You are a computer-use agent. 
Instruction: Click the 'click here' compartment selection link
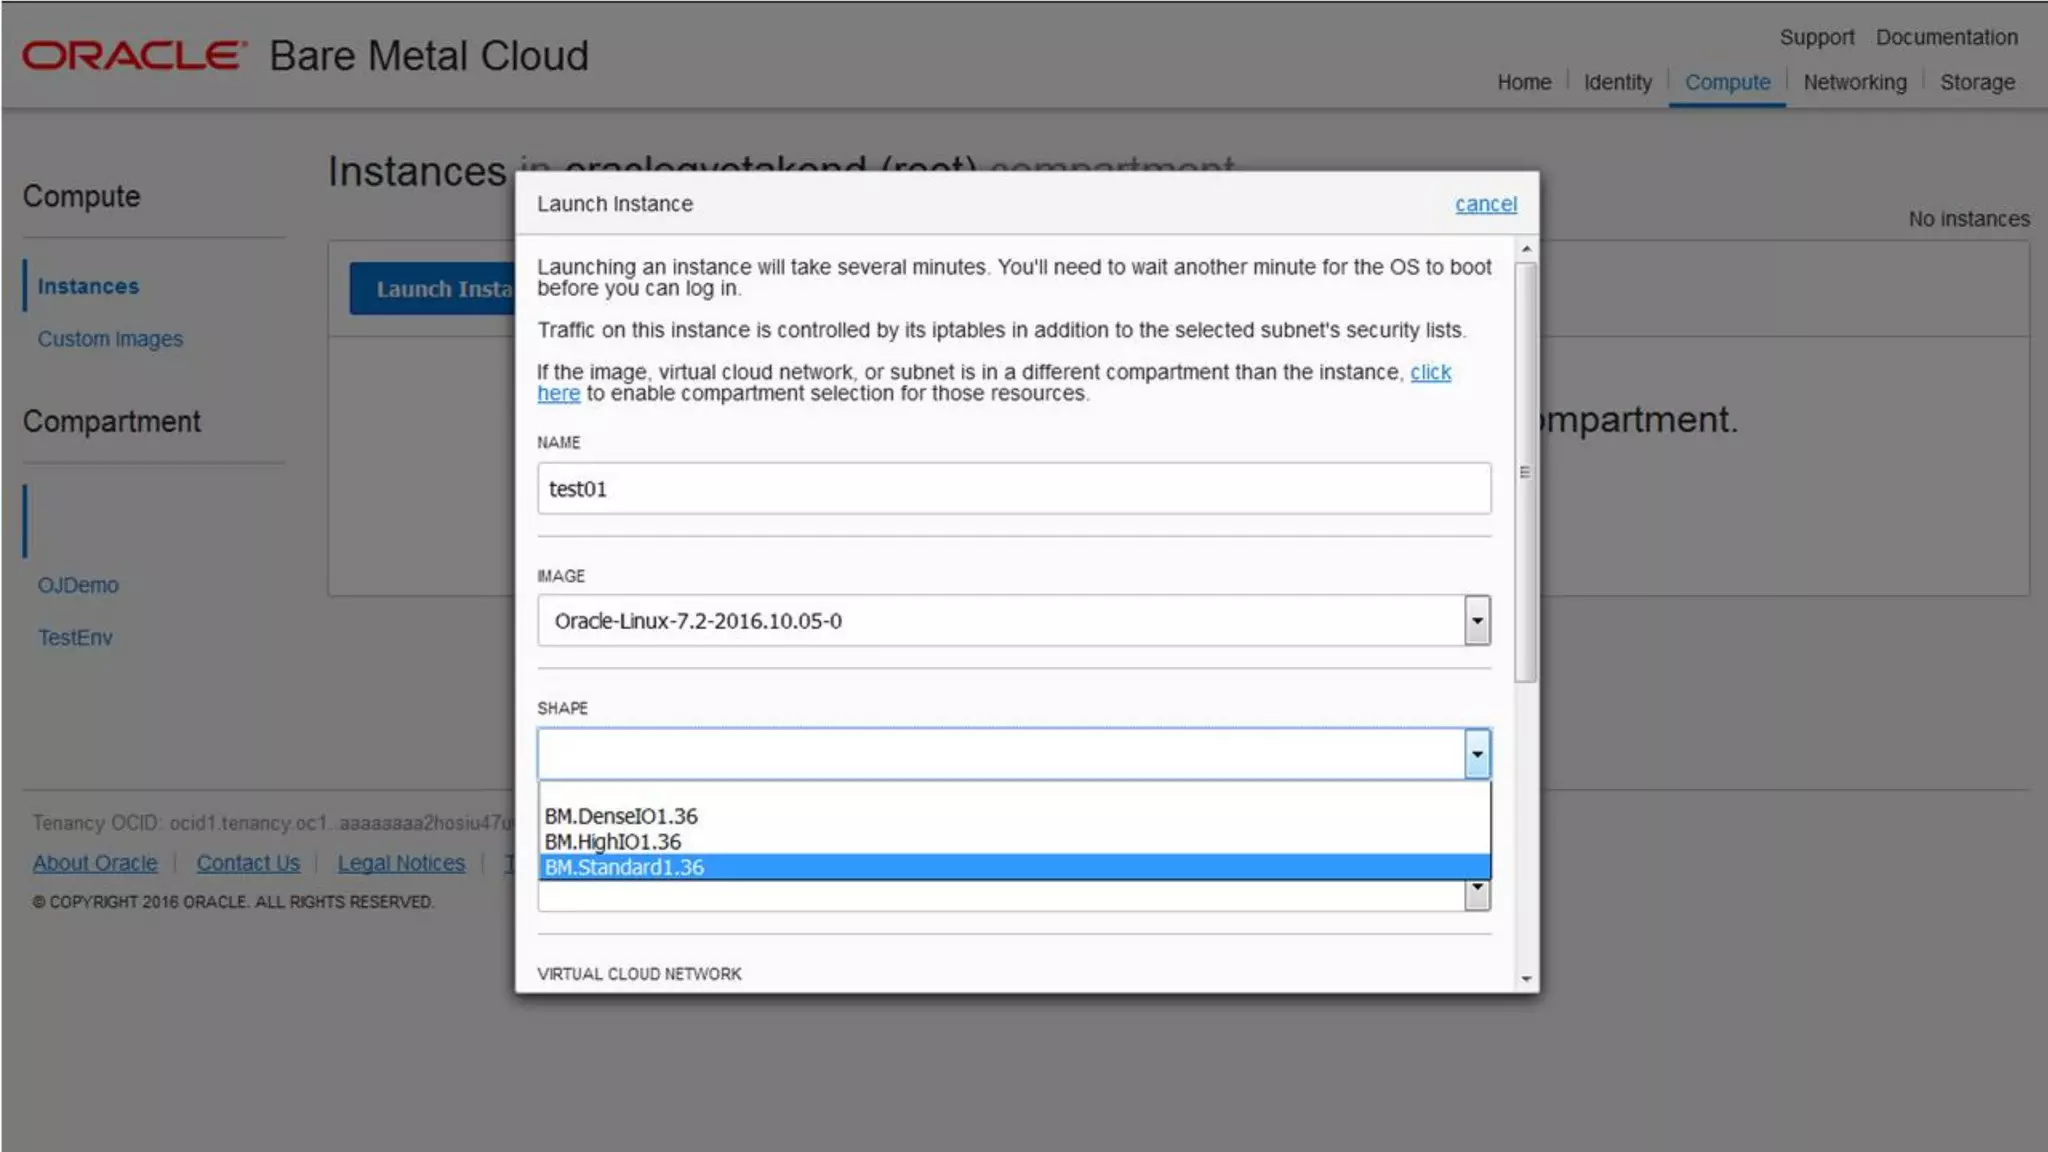[1430, 372]
